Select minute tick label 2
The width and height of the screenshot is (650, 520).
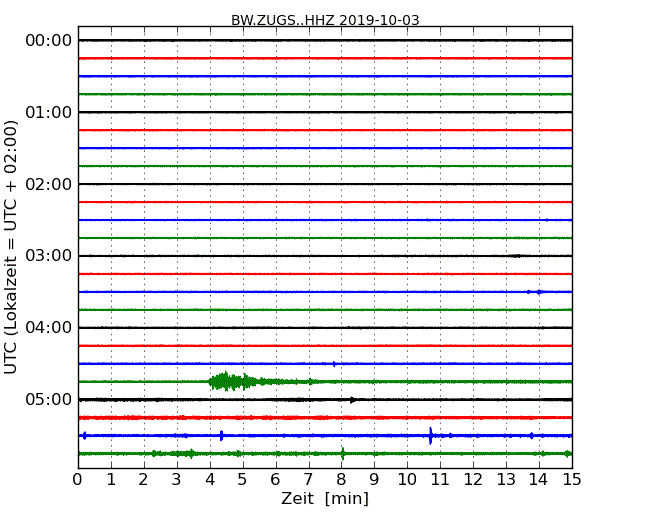143,480
